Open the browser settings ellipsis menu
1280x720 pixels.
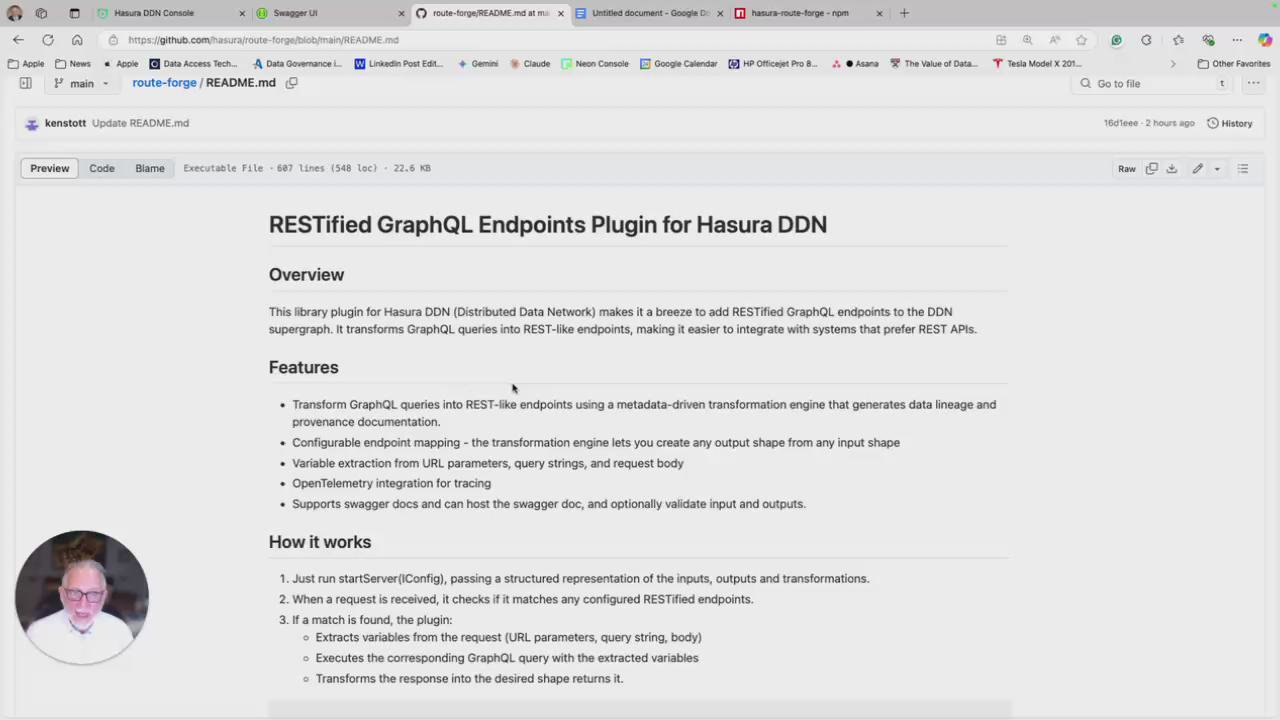1237,40
